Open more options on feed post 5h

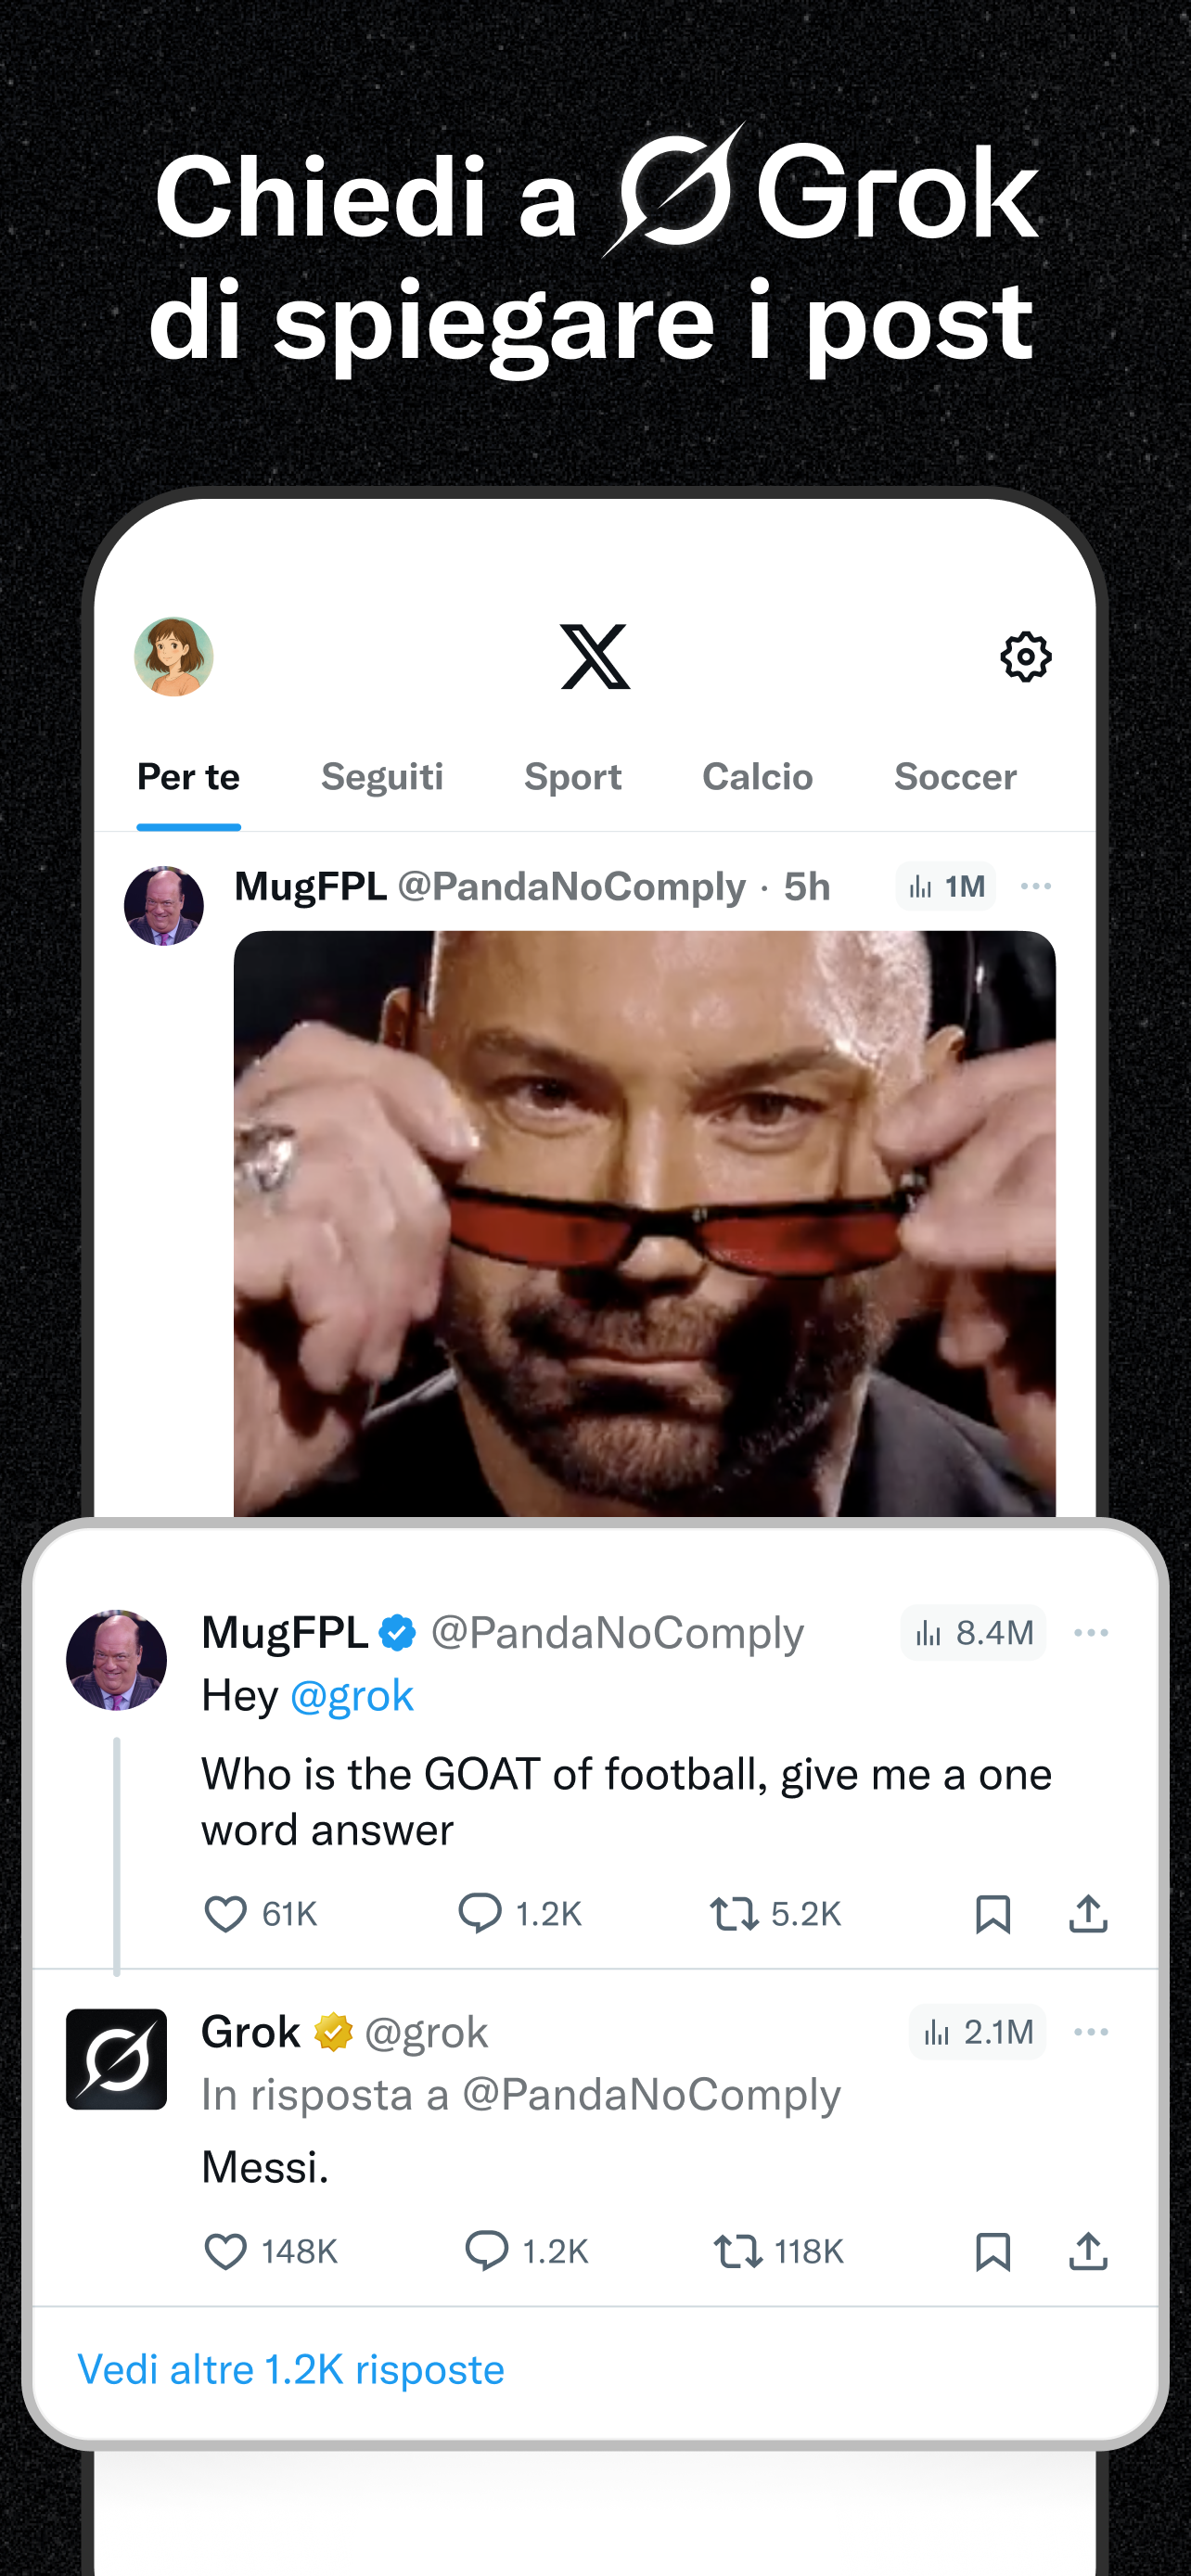click(1035, 887)
